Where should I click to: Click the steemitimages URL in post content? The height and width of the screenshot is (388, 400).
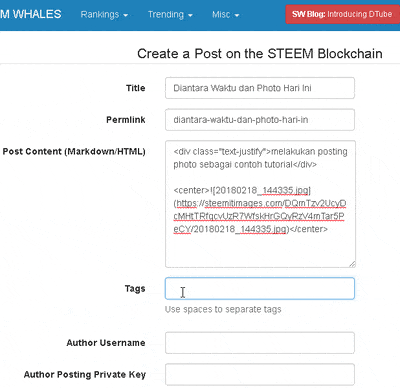tap(259, 216)
